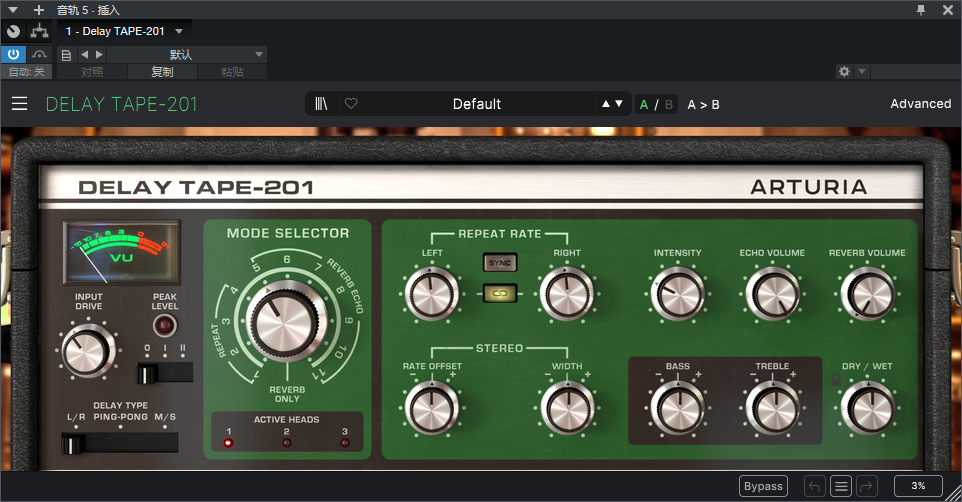Click the Default preset name

pos(477,104)
